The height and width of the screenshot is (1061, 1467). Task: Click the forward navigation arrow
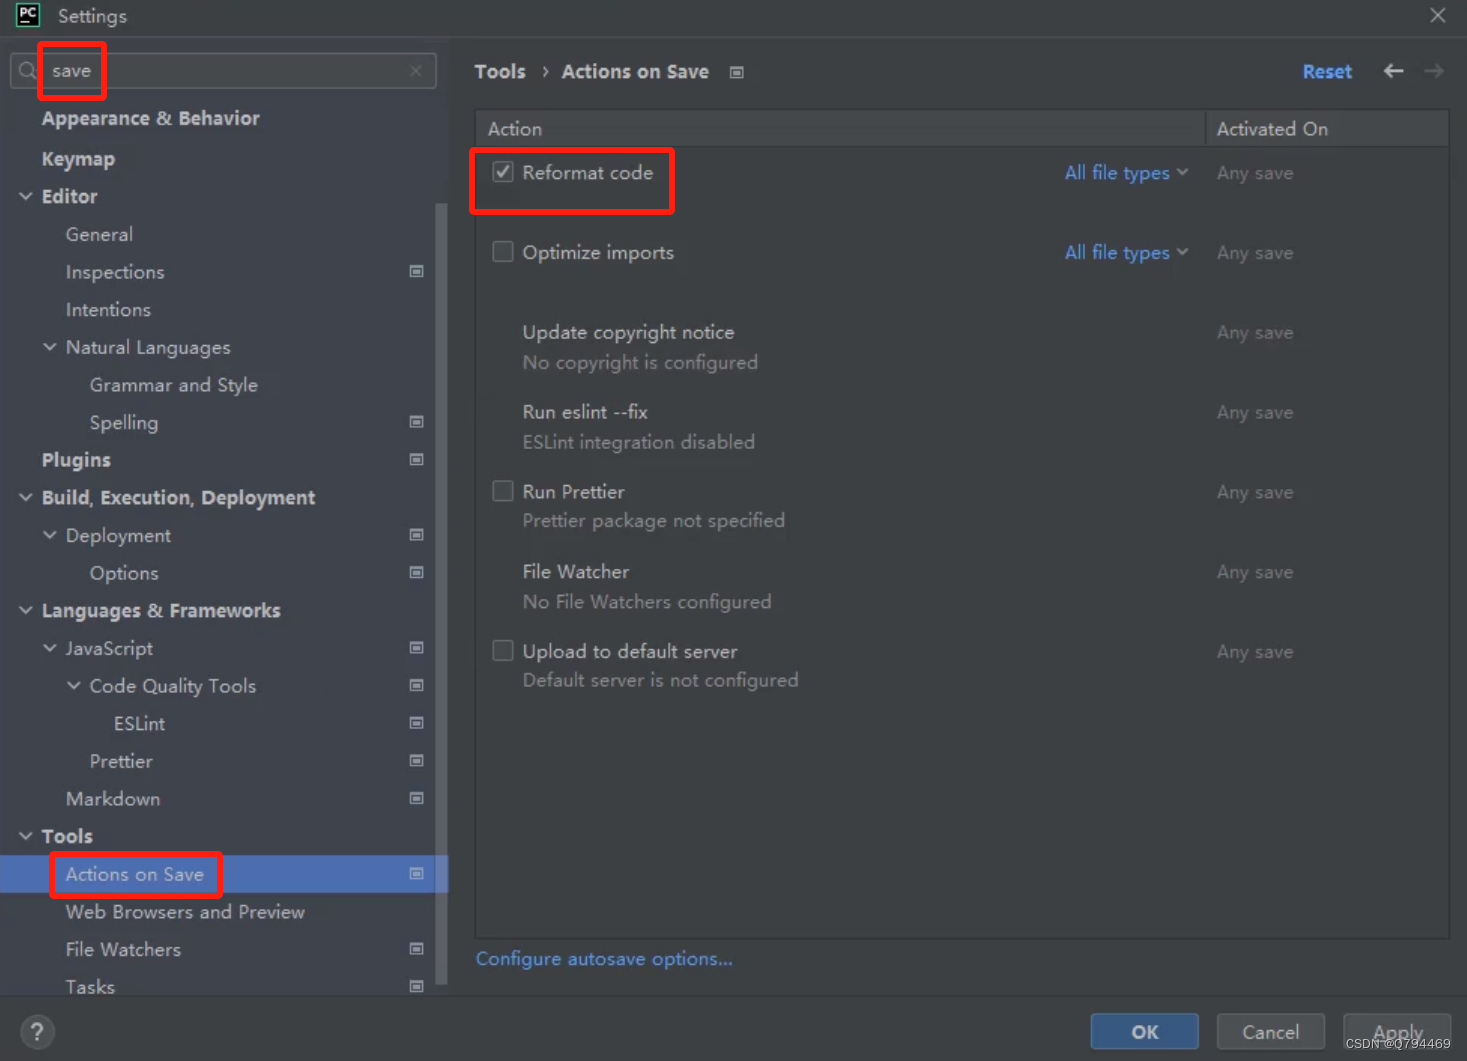1433,71
